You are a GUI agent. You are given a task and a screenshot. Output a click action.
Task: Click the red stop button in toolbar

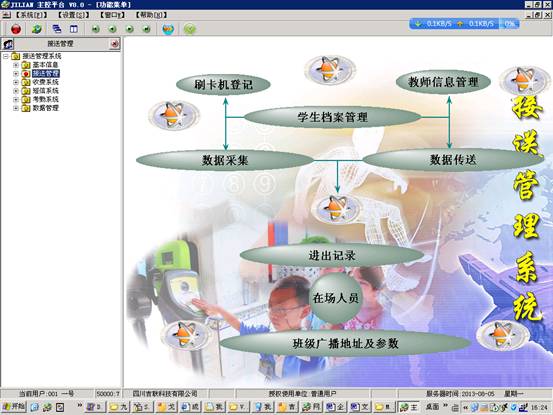point(16,29)
